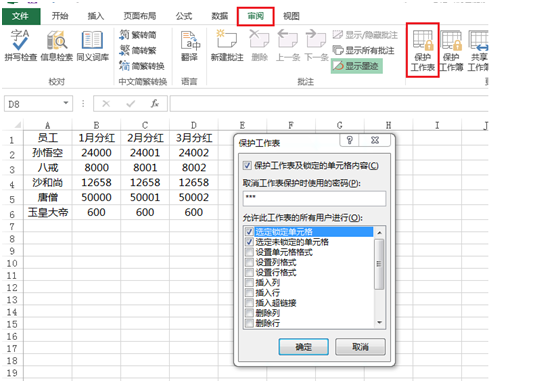The width and height of the screenshot is (558, 383).
Task: Go to previous comment 上一条
Action: [288, 46]
